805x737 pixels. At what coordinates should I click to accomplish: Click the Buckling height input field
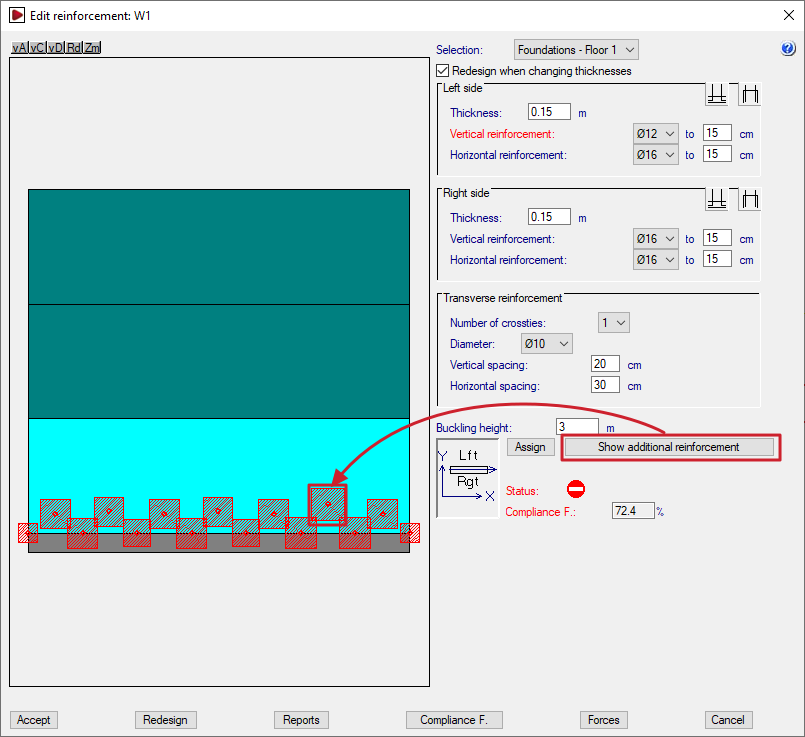pyautogui.click(x=577, y=426)
